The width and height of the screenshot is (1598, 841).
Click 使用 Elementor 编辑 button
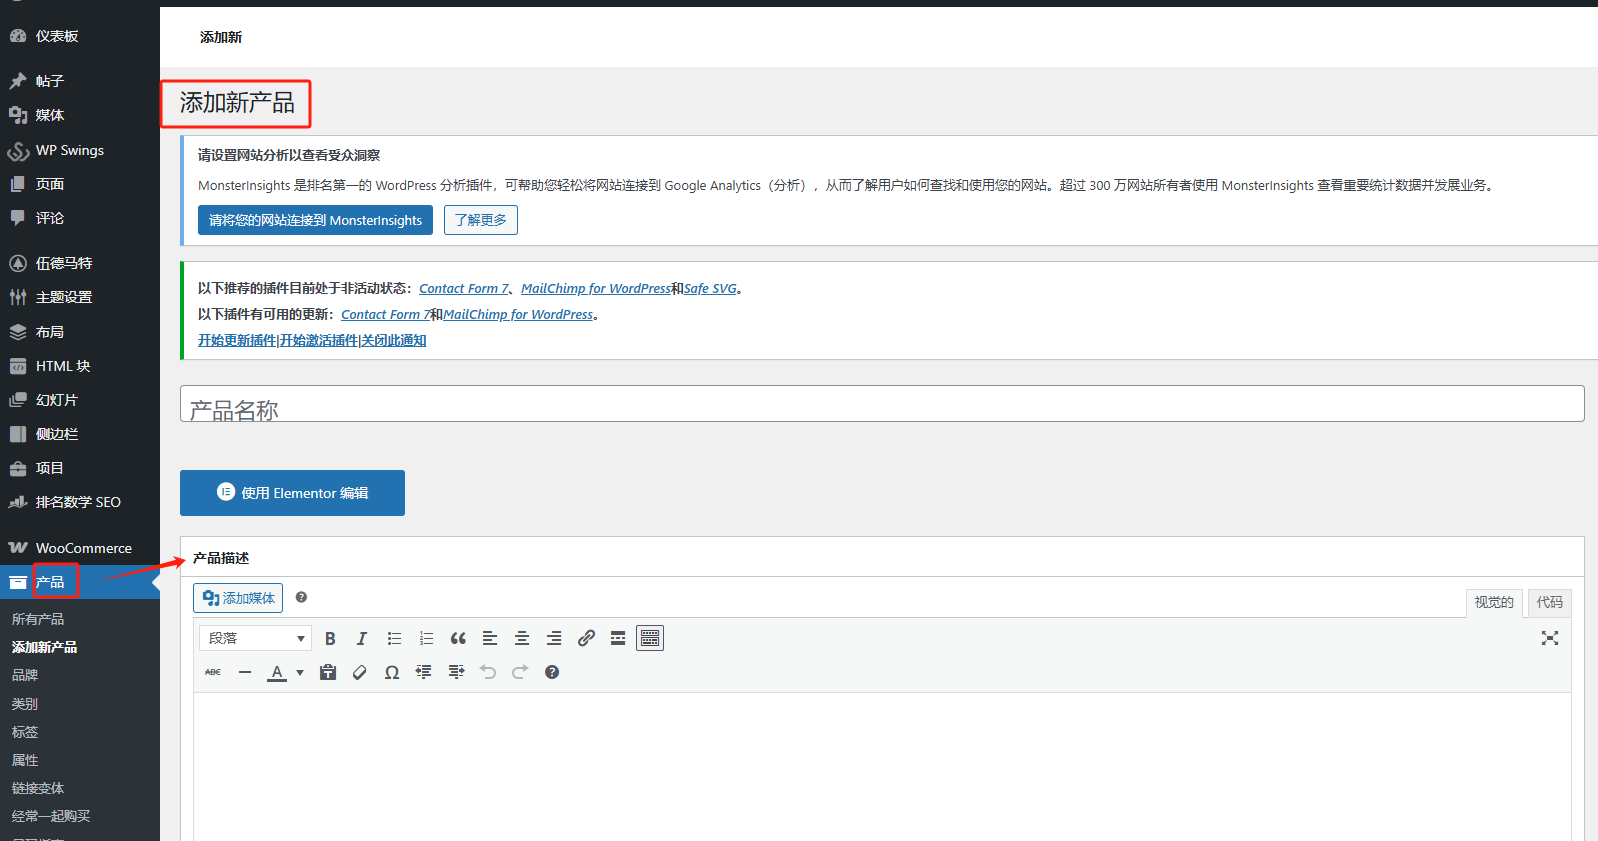[x=292, y=493]
